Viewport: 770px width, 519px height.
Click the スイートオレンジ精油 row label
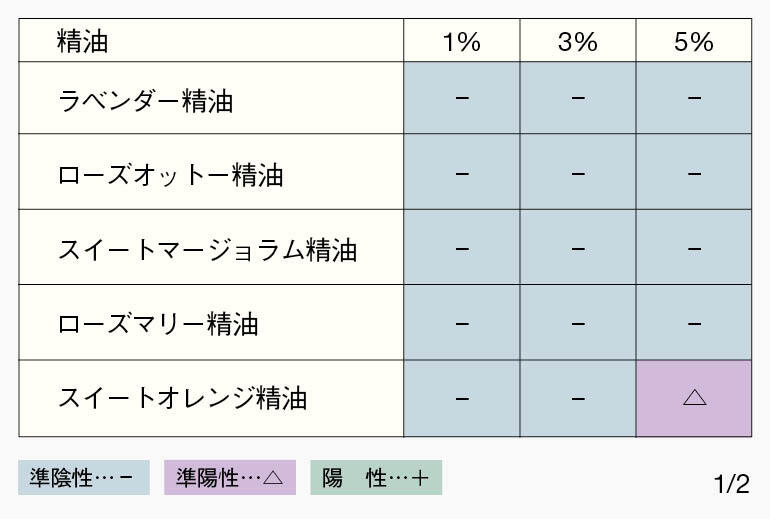click(x=183, y=398)
